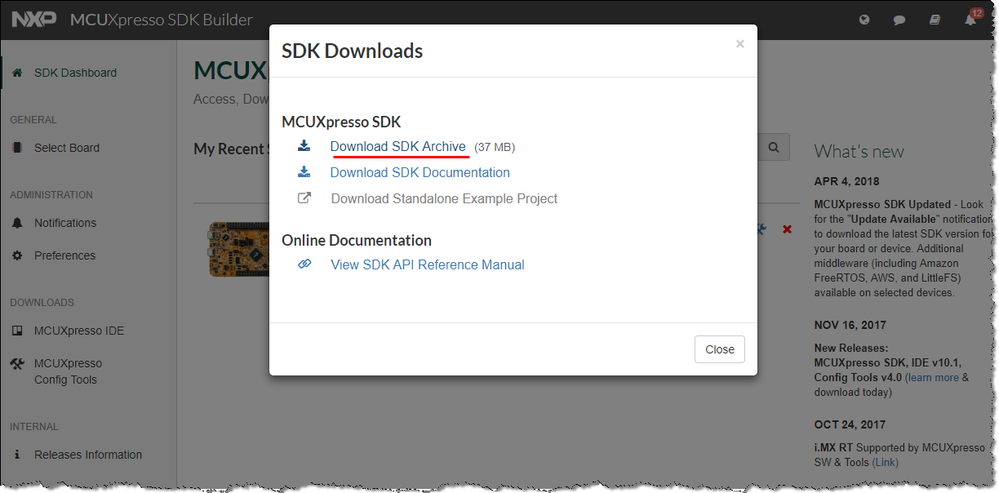Click the gear icon beside Preferences
The image size is (999, 493).
pyautogui.click(x=17, y=255)
